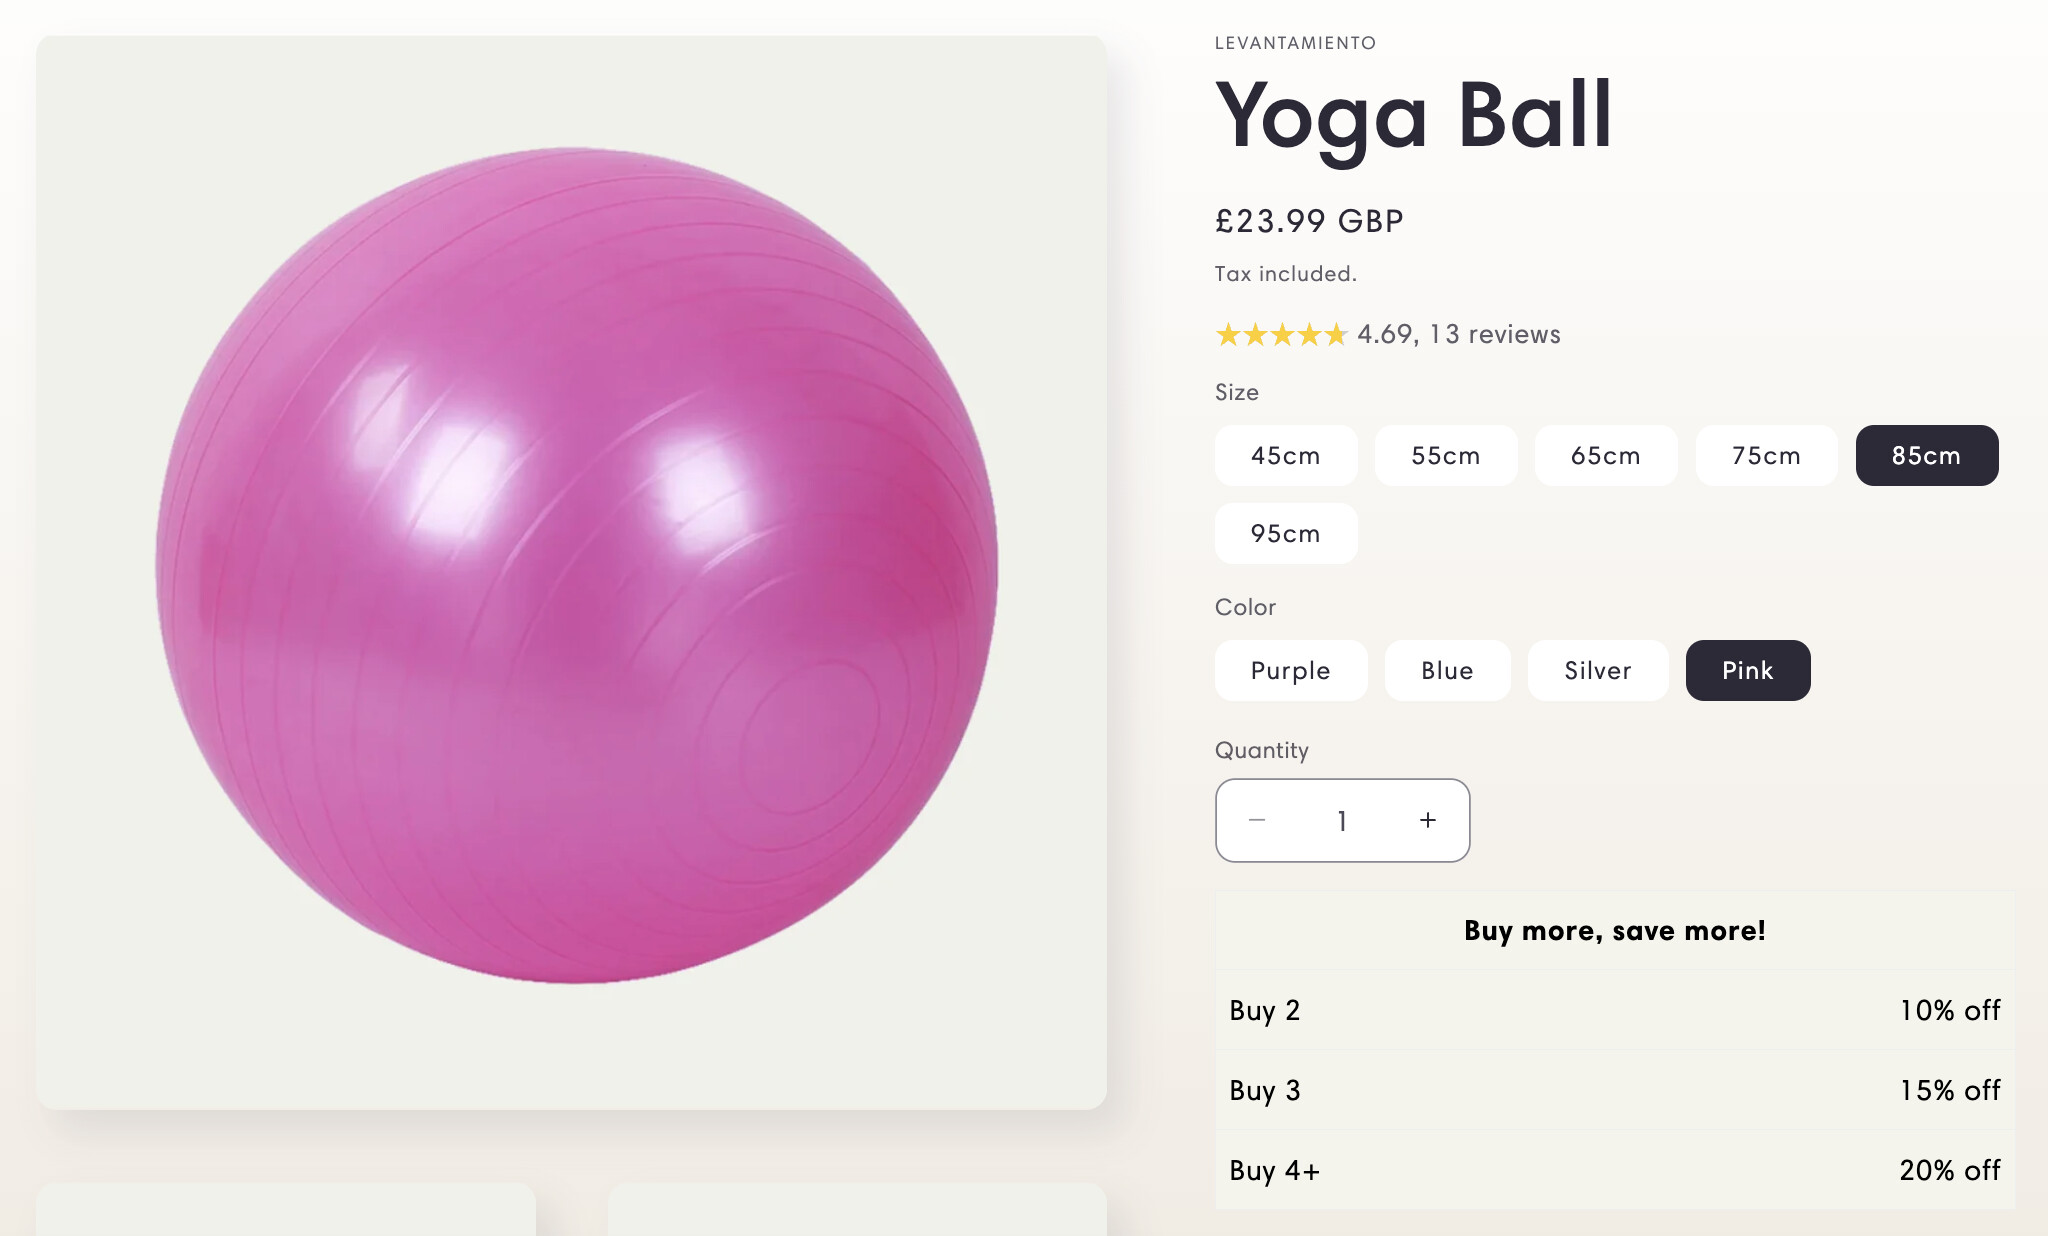
Task: Click the selected 85cm size option
Action: [x=1926, y=456]
